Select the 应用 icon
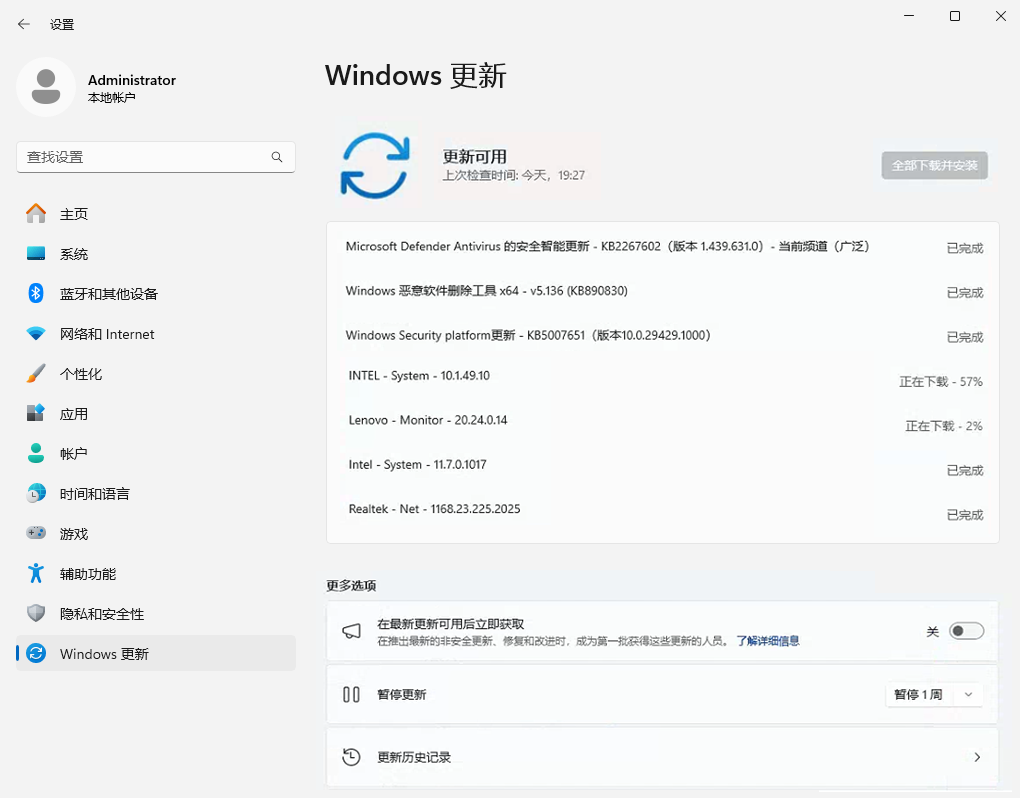 click(40, 413)
